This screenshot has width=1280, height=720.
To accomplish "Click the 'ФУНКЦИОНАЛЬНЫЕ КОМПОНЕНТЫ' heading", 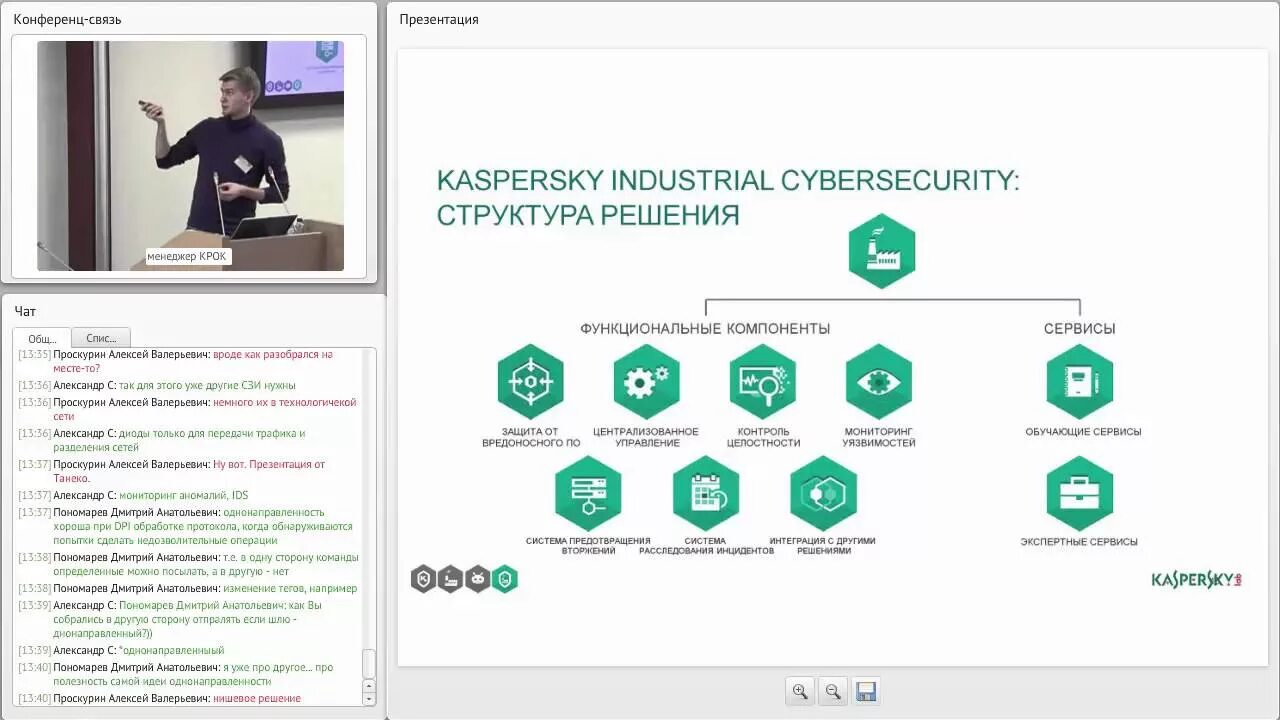I will click(705, 328).
